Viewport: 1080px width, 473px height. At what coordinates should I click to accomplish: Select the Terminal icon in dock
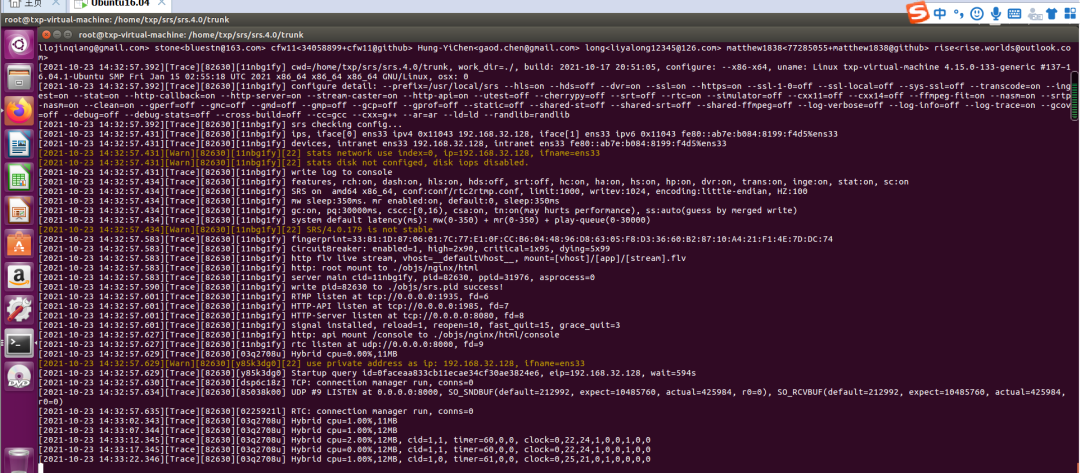point(19,343)
